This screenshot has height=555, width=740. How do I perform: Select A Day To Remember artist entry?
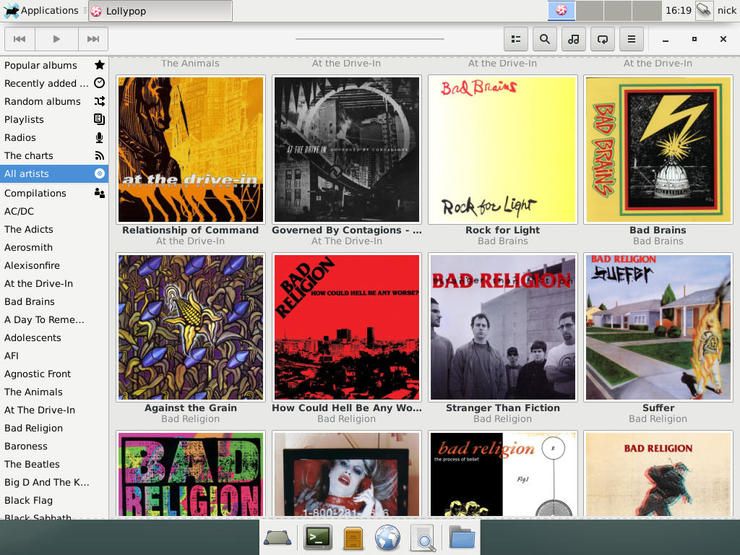(x=54, y=320)
